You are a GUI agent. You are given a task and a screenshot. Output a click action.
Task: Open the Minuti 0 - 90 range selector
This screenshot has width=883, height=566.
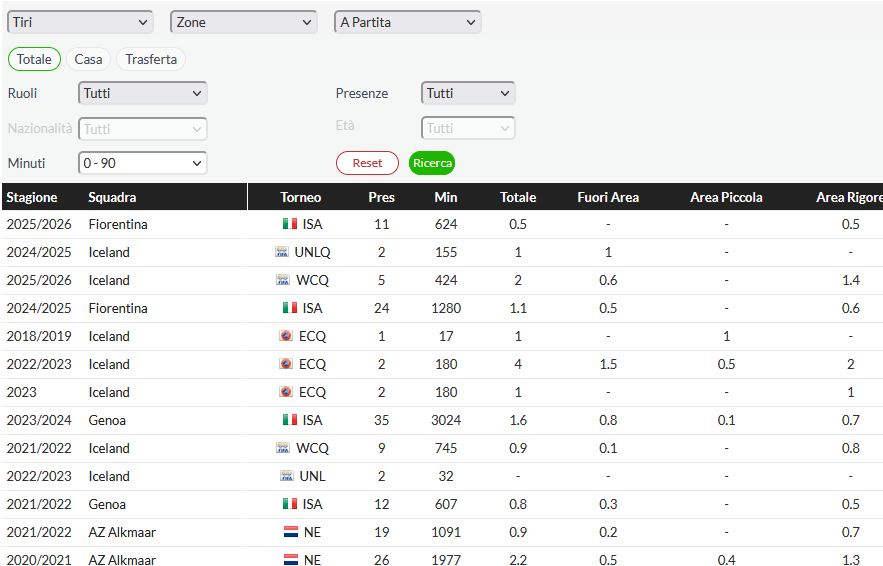point(142,163)
